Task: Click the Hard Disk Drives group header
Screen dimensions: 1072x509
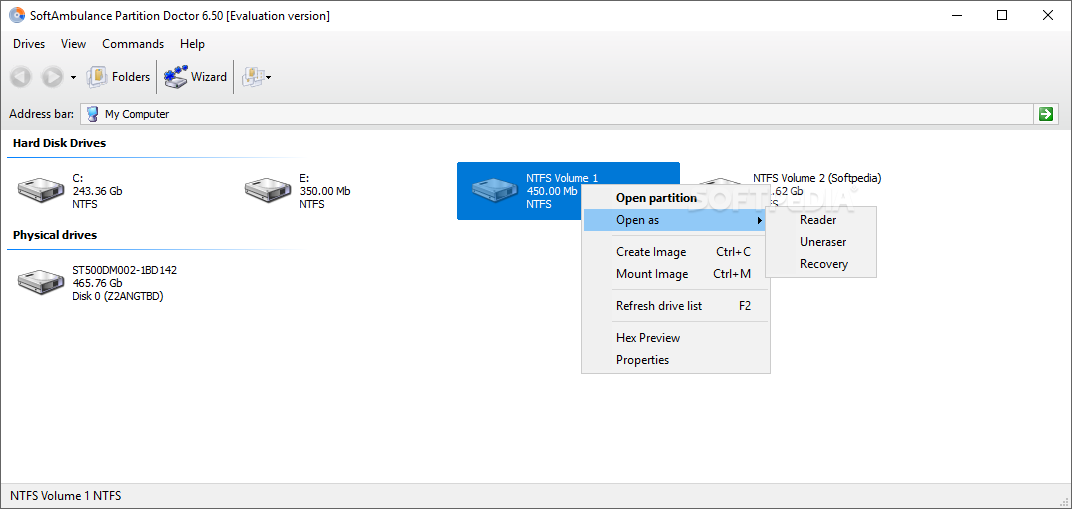Action: [59, 143]
